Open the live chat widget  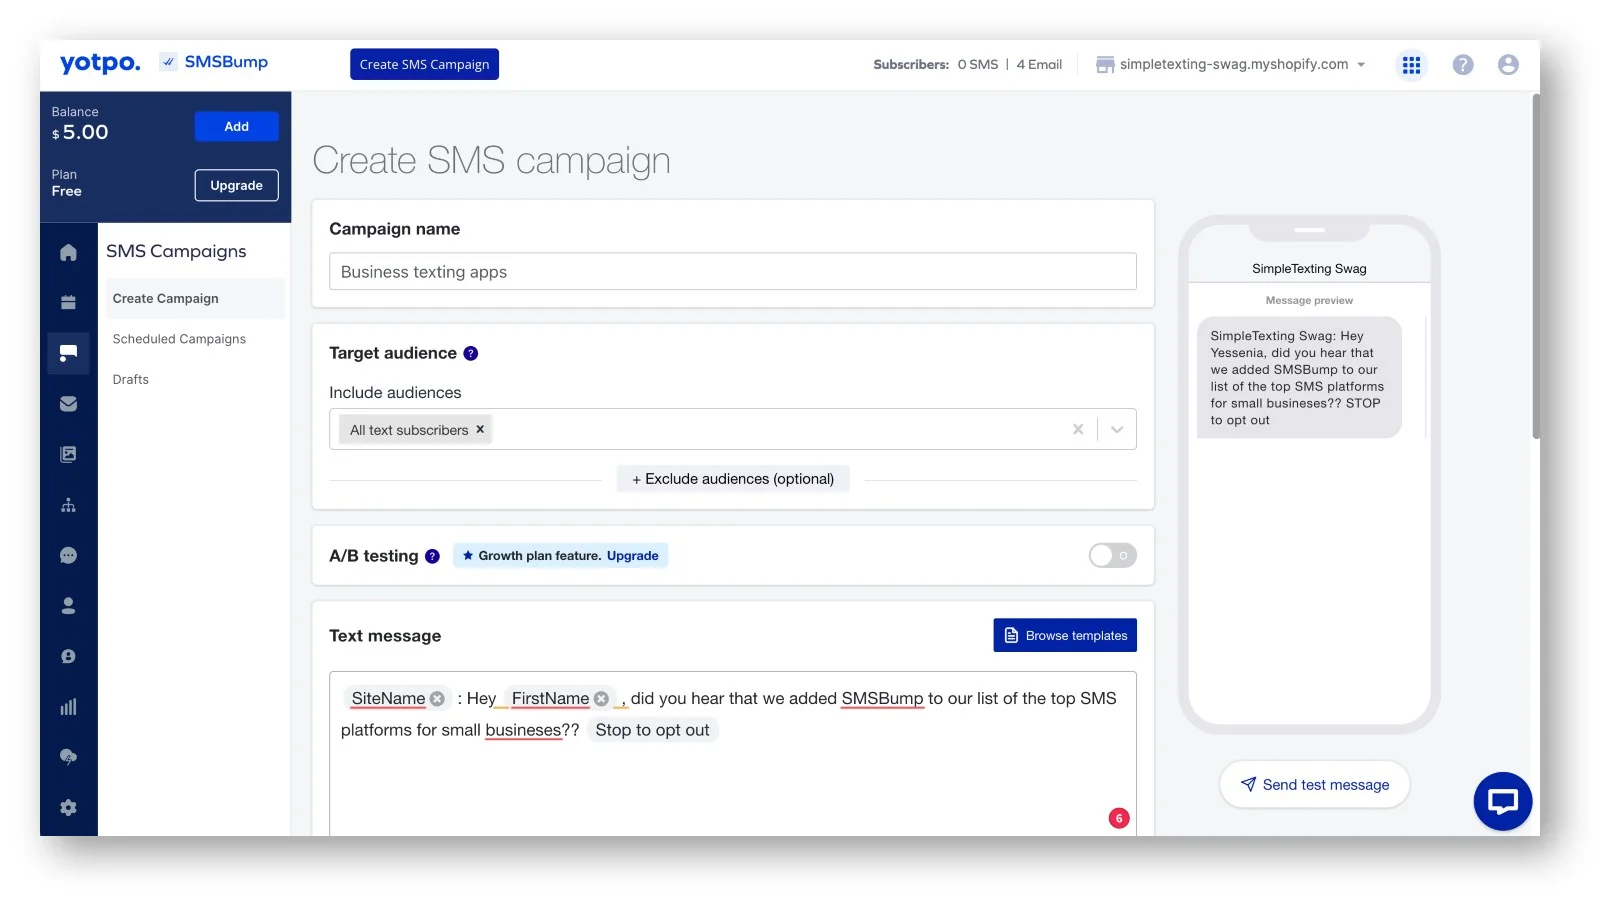(x=1502, y=801)
